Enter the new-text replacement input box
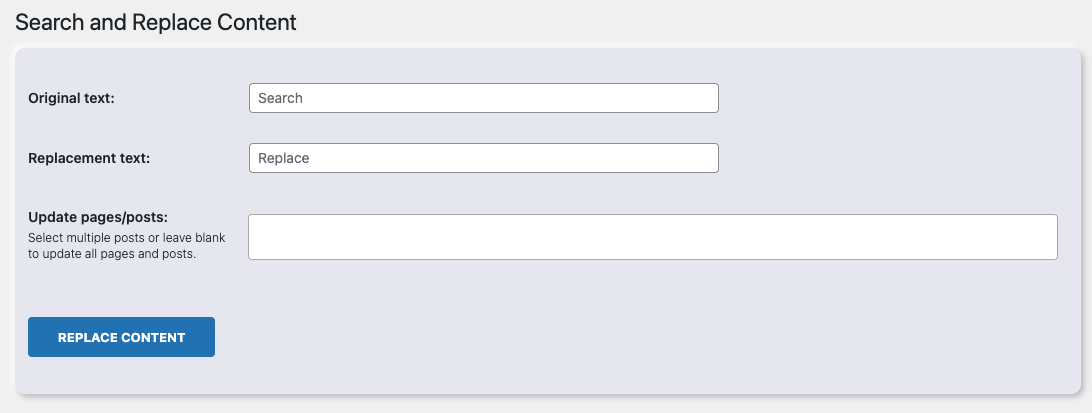Image resolution: width=1092 pixels, height=413 pixels. click(483, 158)
